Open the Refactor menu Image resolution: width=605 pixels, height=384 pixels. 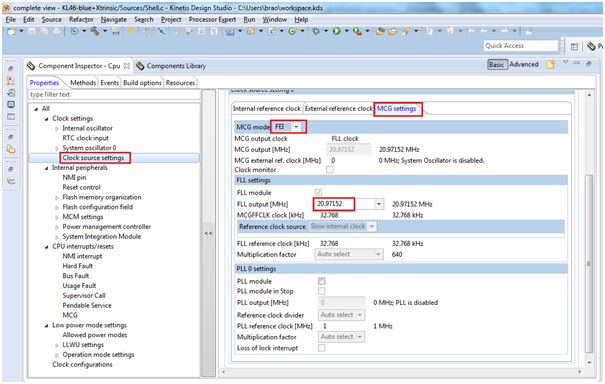(81, 19)
